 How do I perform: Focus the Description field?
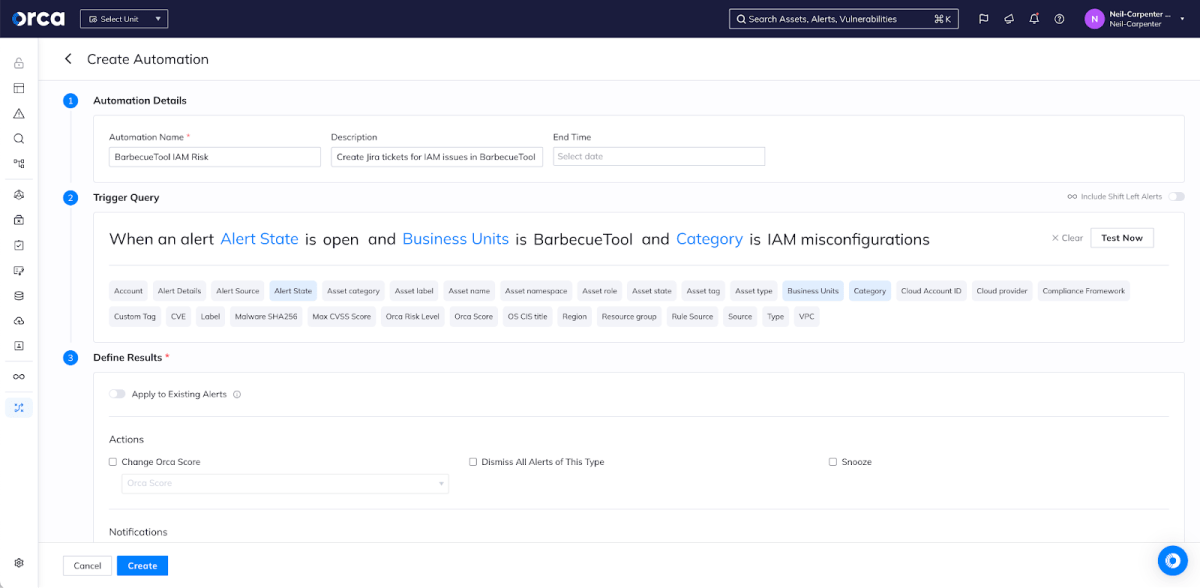pyautogui.click(x=437, y=157)
